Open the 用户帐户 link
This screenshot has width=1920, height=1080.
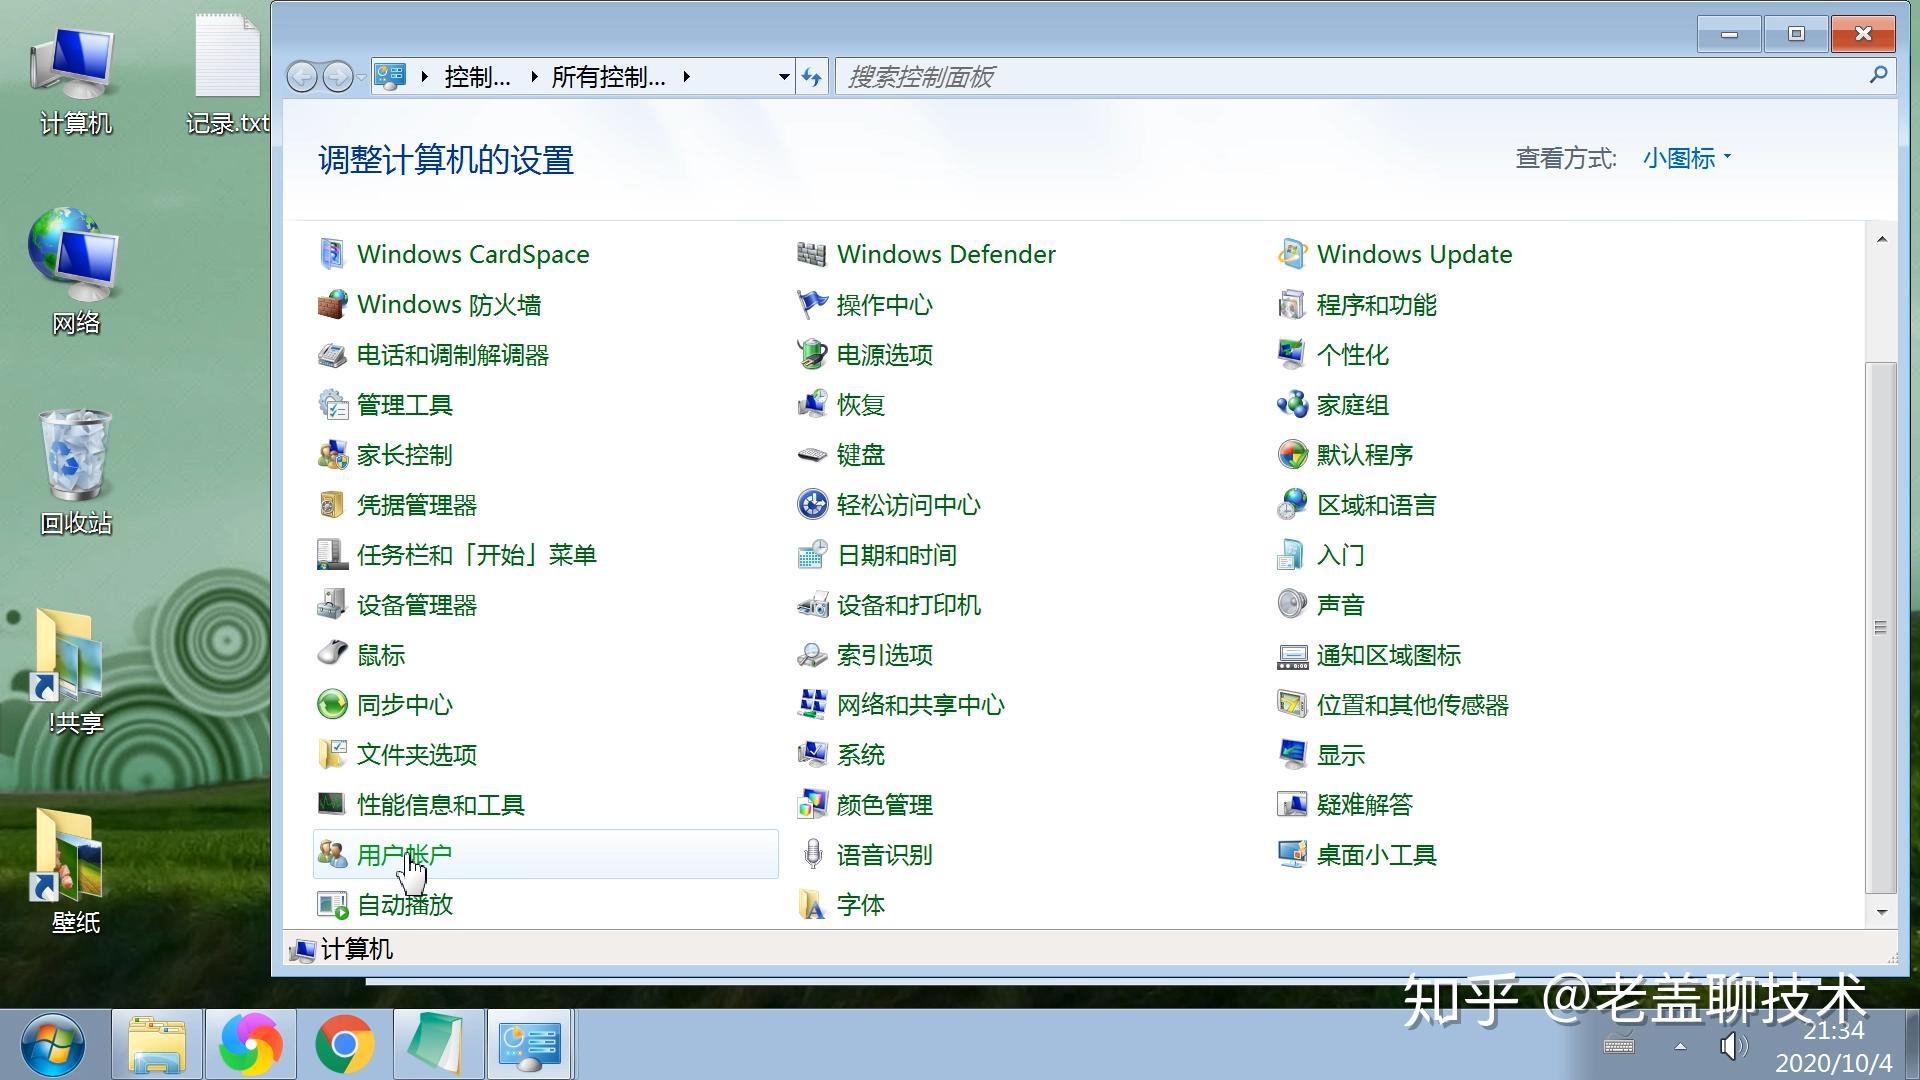(405, 855)
